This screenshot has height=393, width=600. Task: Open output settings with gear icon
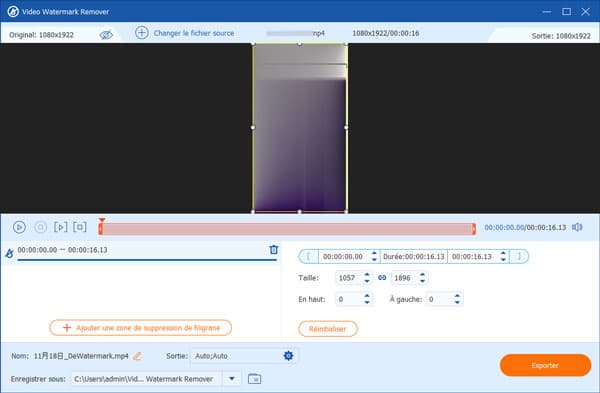tap(289, 356)
